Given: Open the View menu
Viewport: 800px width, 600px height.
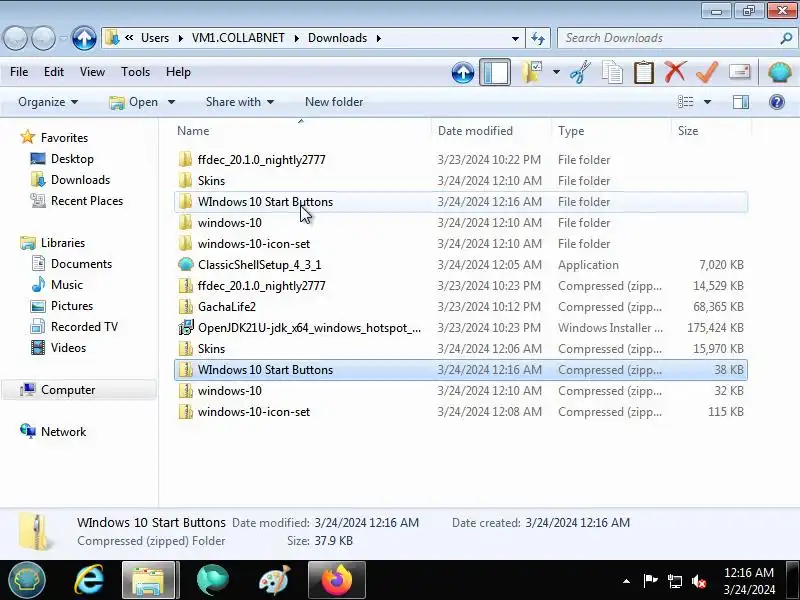Looking at the screenshot, I should click(x=92, y=72).
